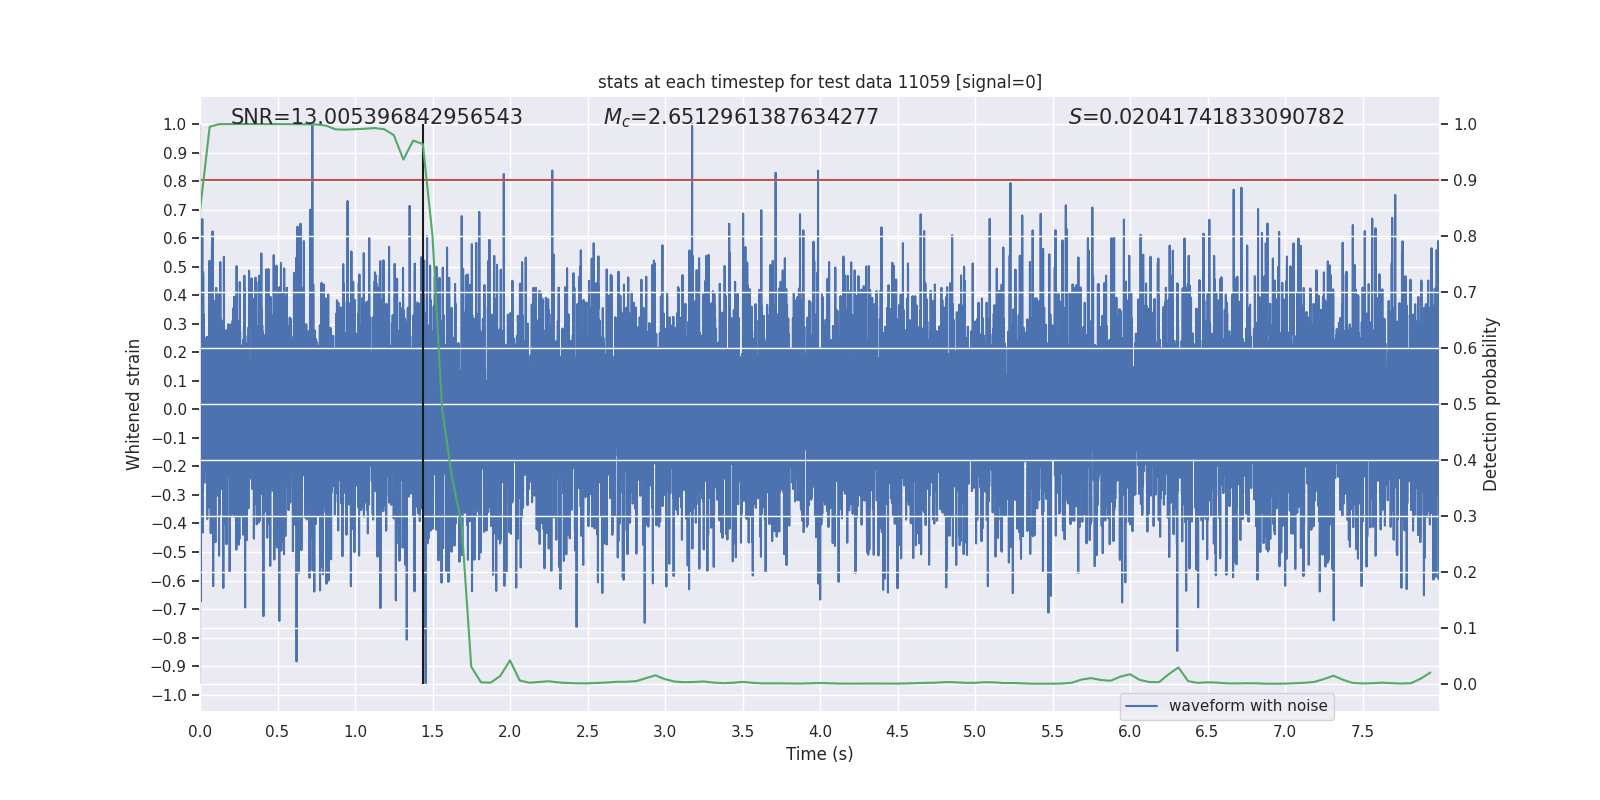Click the x-axis tick label 7.5
1600x800 pixels.
[x=1362, y=731]
